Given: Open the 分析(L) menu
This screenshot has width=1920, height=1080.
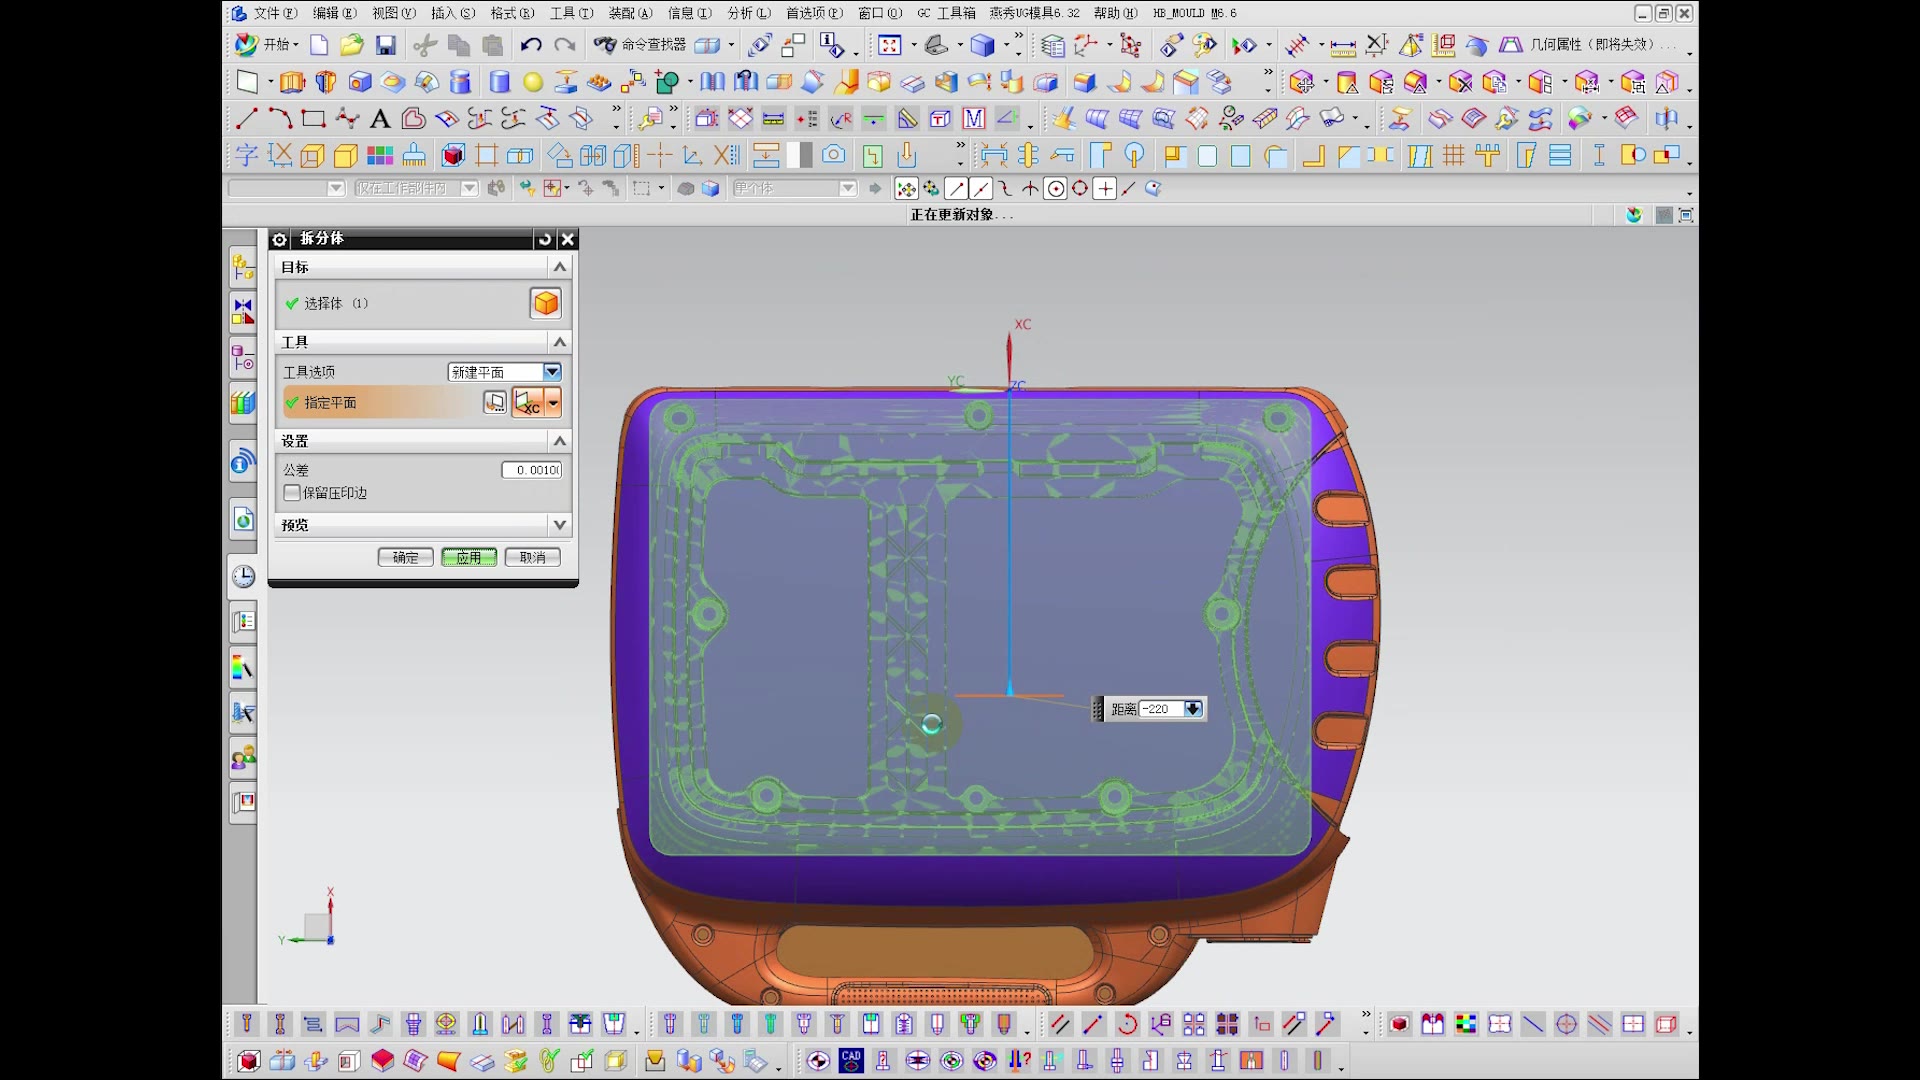Looking at the screenshot, I should pos(748,13).
